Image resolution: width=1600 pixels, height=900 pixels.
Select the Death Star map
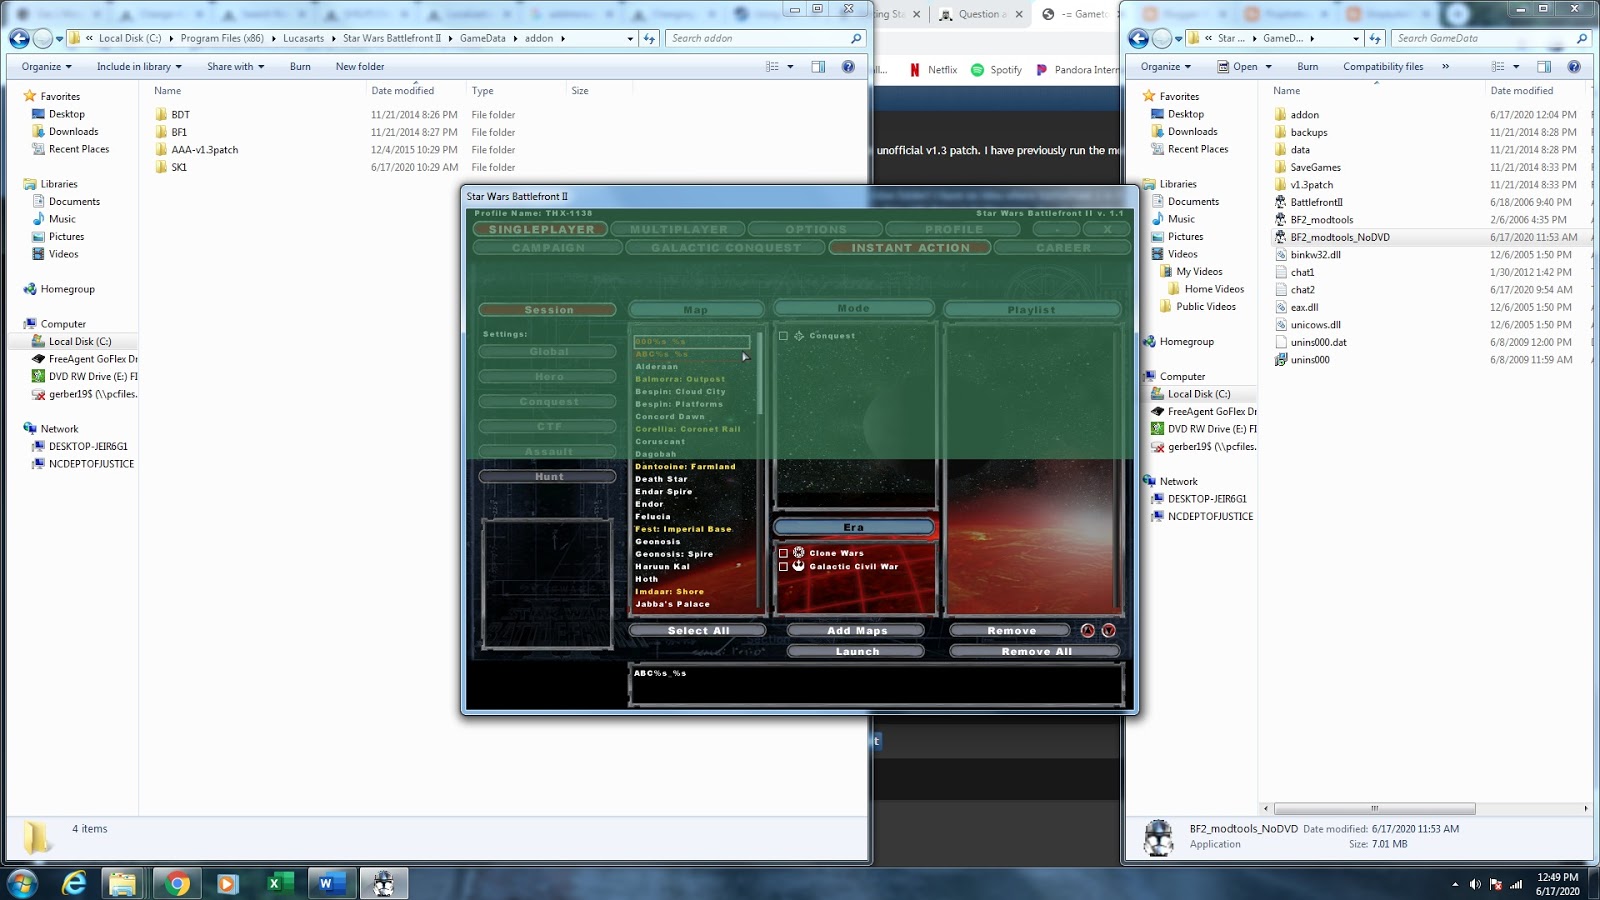pyautogui.click(x=661, y=479)
